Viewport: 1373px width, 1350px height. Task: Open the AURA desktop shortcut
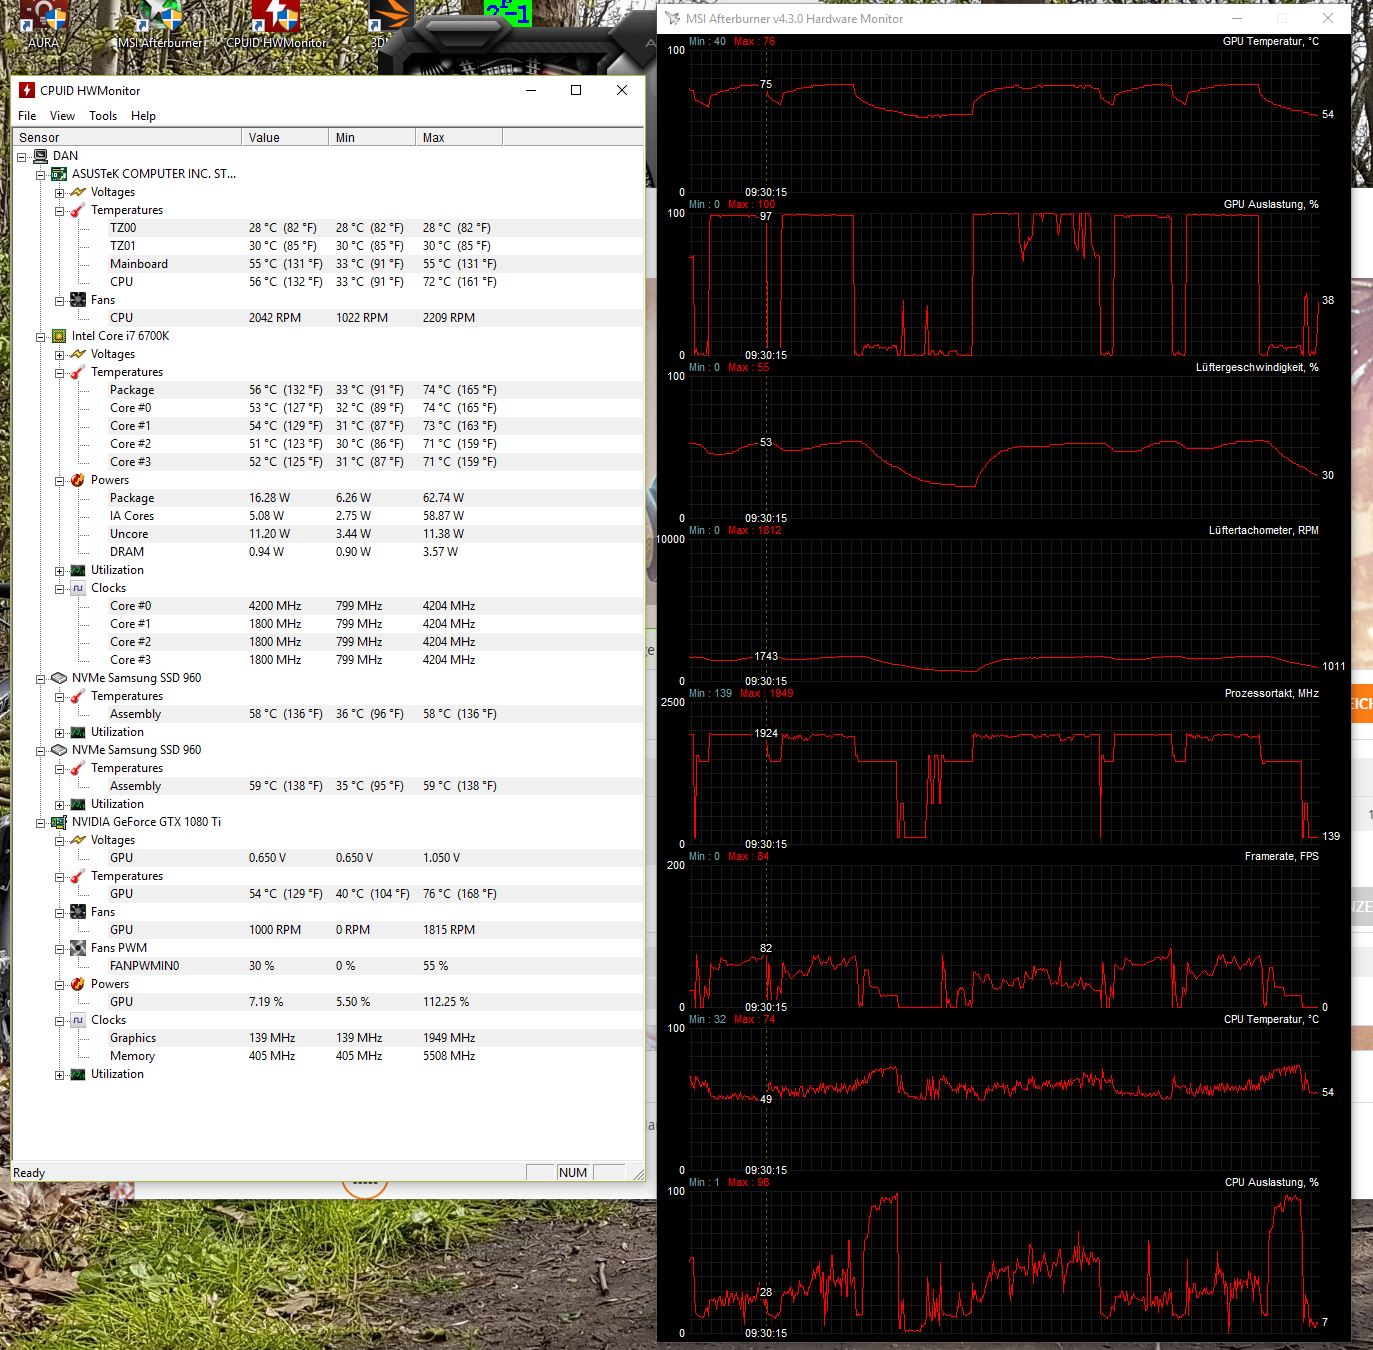point(43,24)
